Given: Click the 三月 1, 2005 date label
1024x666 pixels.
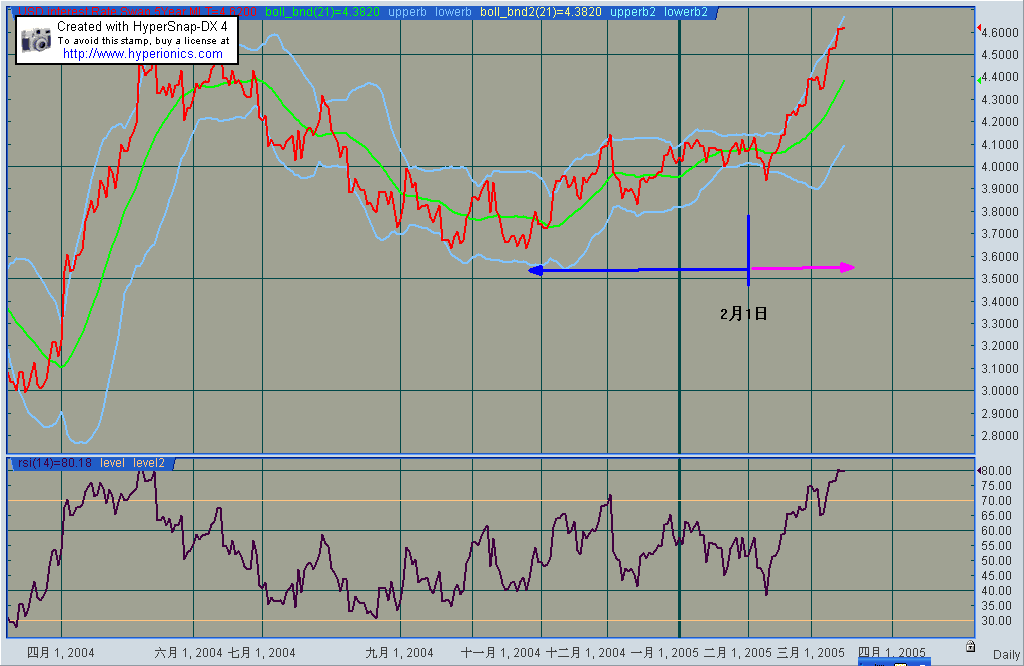Looking at the screenshot, I should point(811,652).
